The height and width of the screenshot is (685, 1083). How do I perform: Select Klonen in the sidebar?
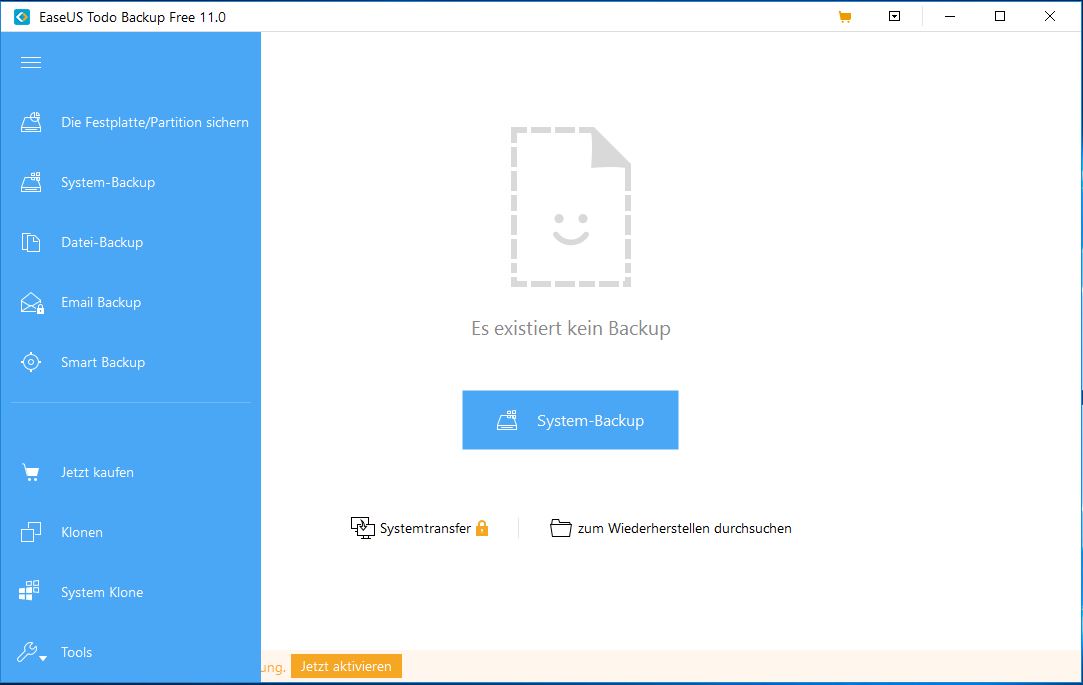point(82,532)
